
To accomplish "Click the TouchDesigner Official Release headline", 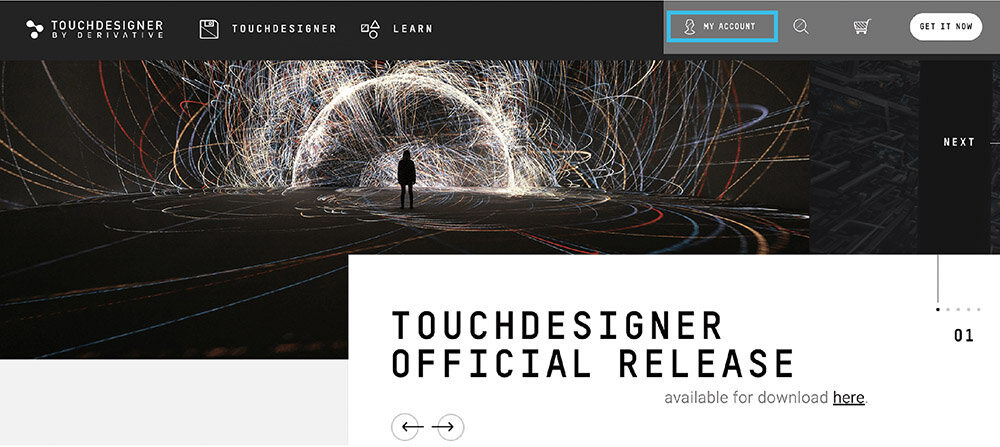I will point(592,344).
